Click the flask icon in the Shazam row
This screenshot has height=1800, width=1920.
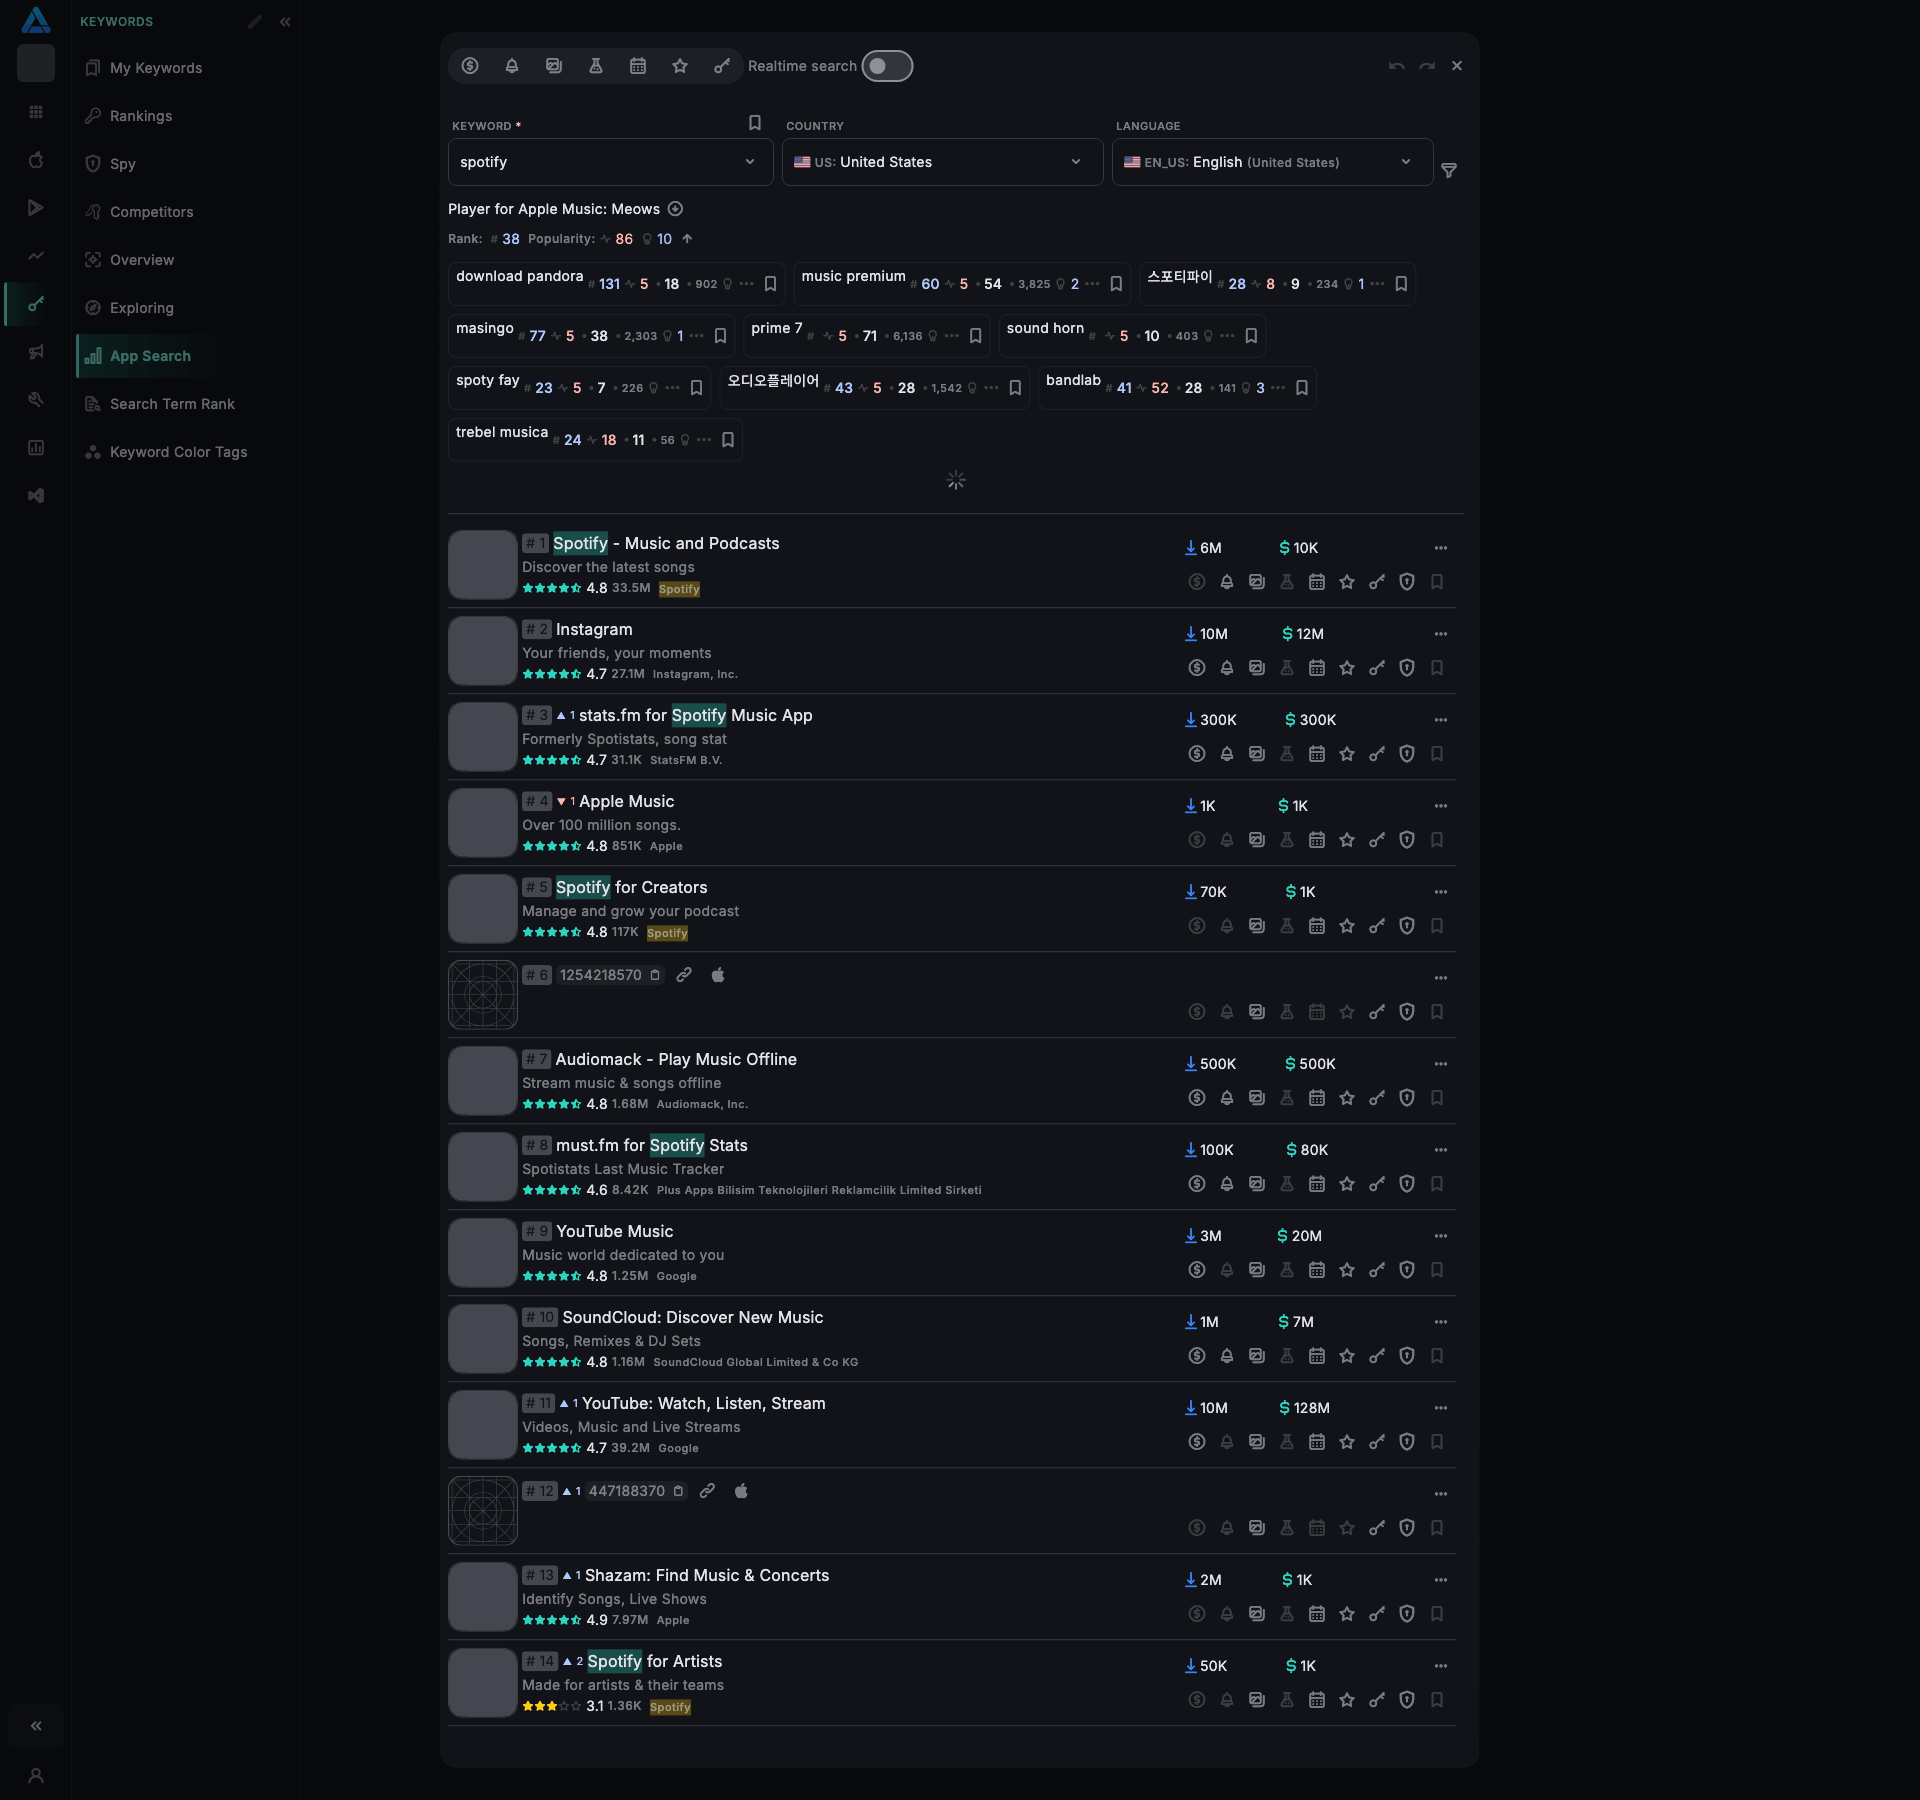[x=1287, y=1614]
